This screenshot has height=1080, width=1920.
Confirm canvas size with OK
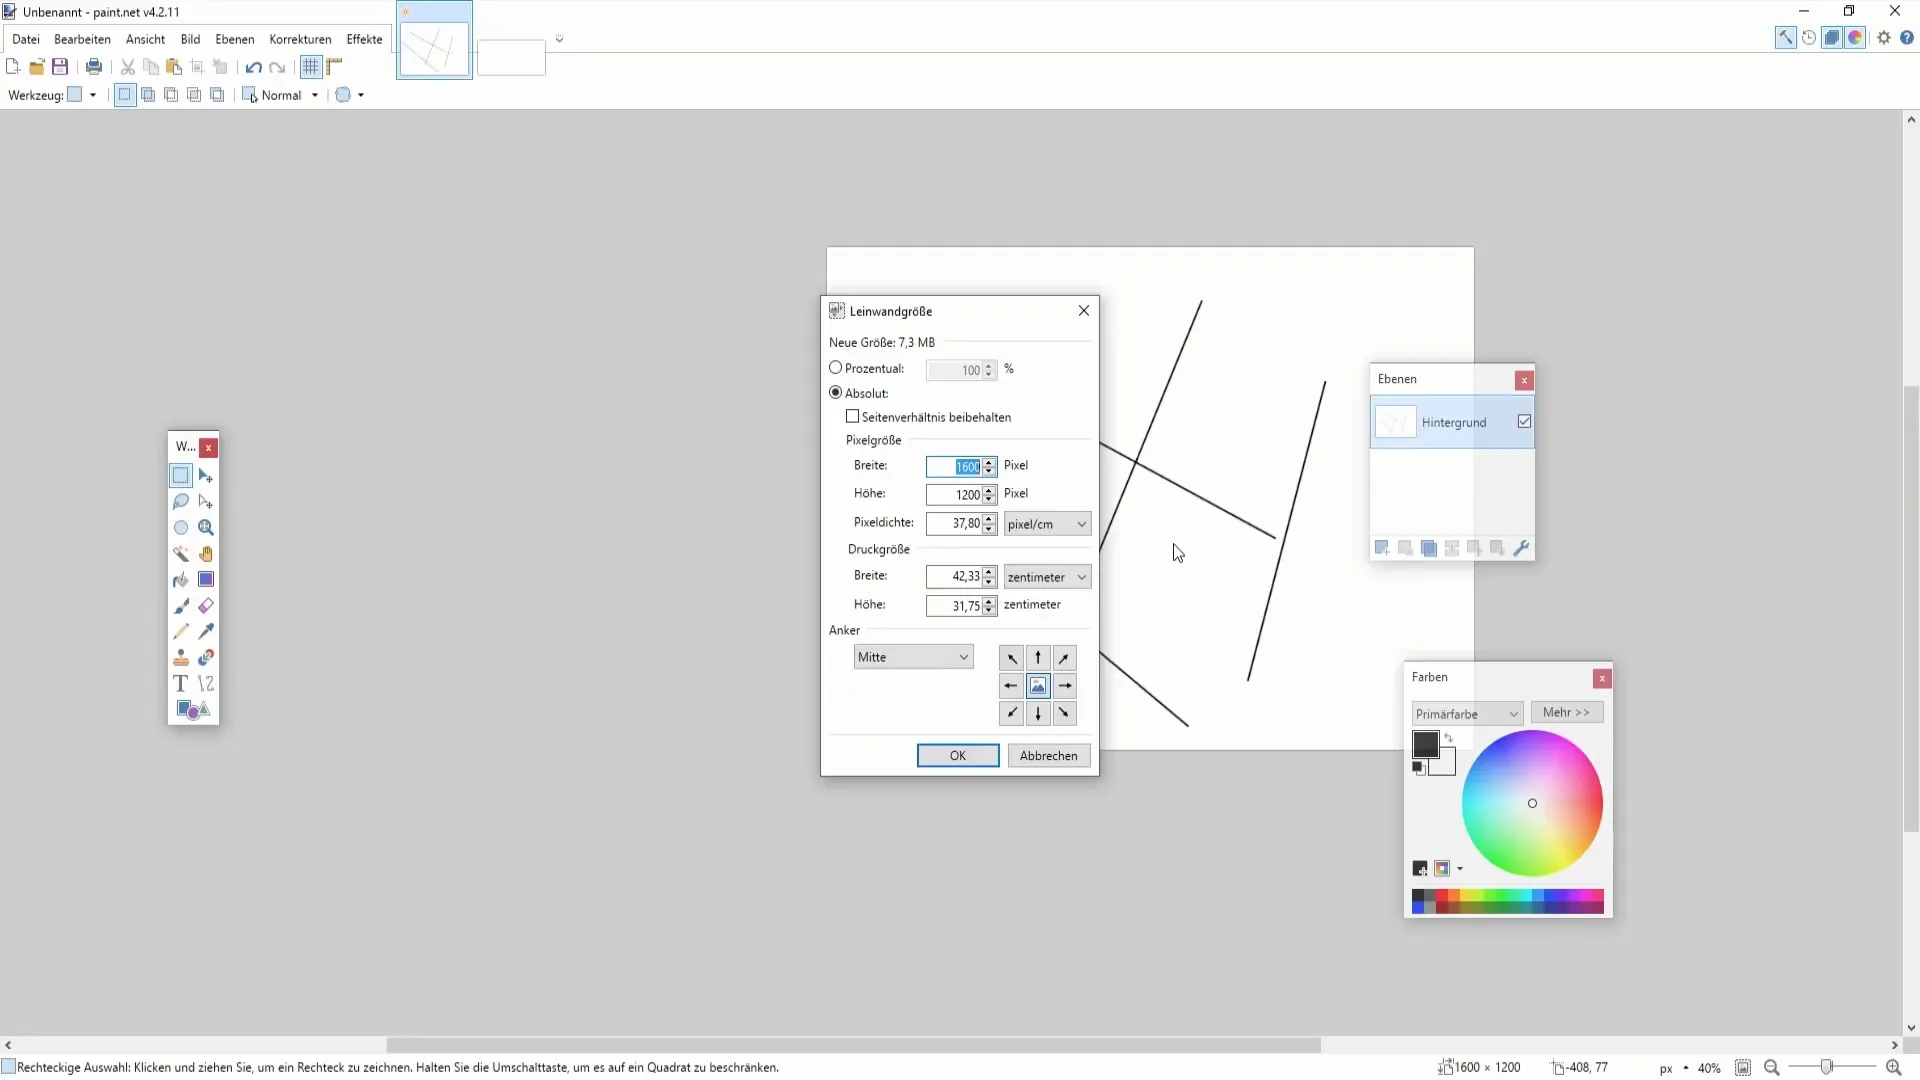point(958,756)
